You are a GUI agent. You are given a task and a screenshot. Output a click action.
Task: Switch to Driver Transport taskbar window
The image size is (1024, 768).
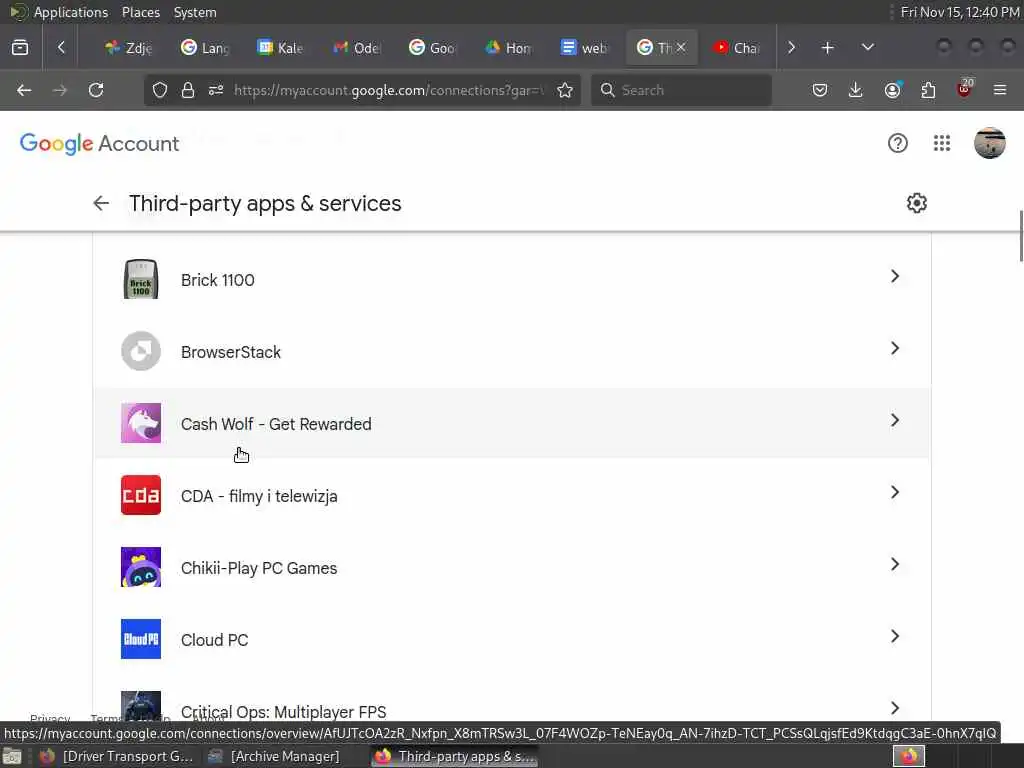pos(116,756)
